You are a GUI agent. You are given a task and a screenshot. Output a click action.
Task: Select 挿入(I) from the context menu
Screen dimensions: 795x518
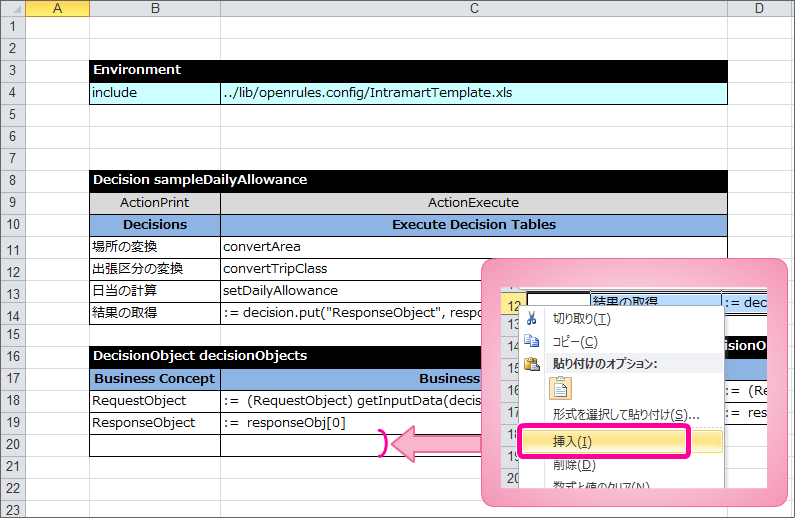tap(573, 441)
